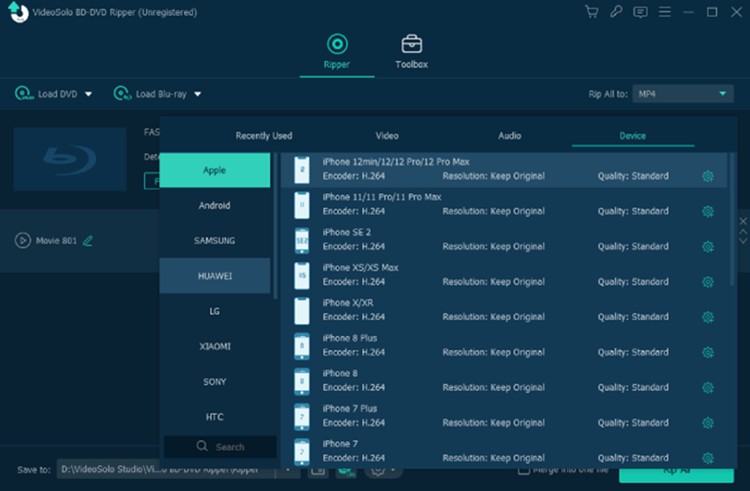Open settings gear for iPhone 8 row
Screen dimensions: 750x491
click(708, 388)
